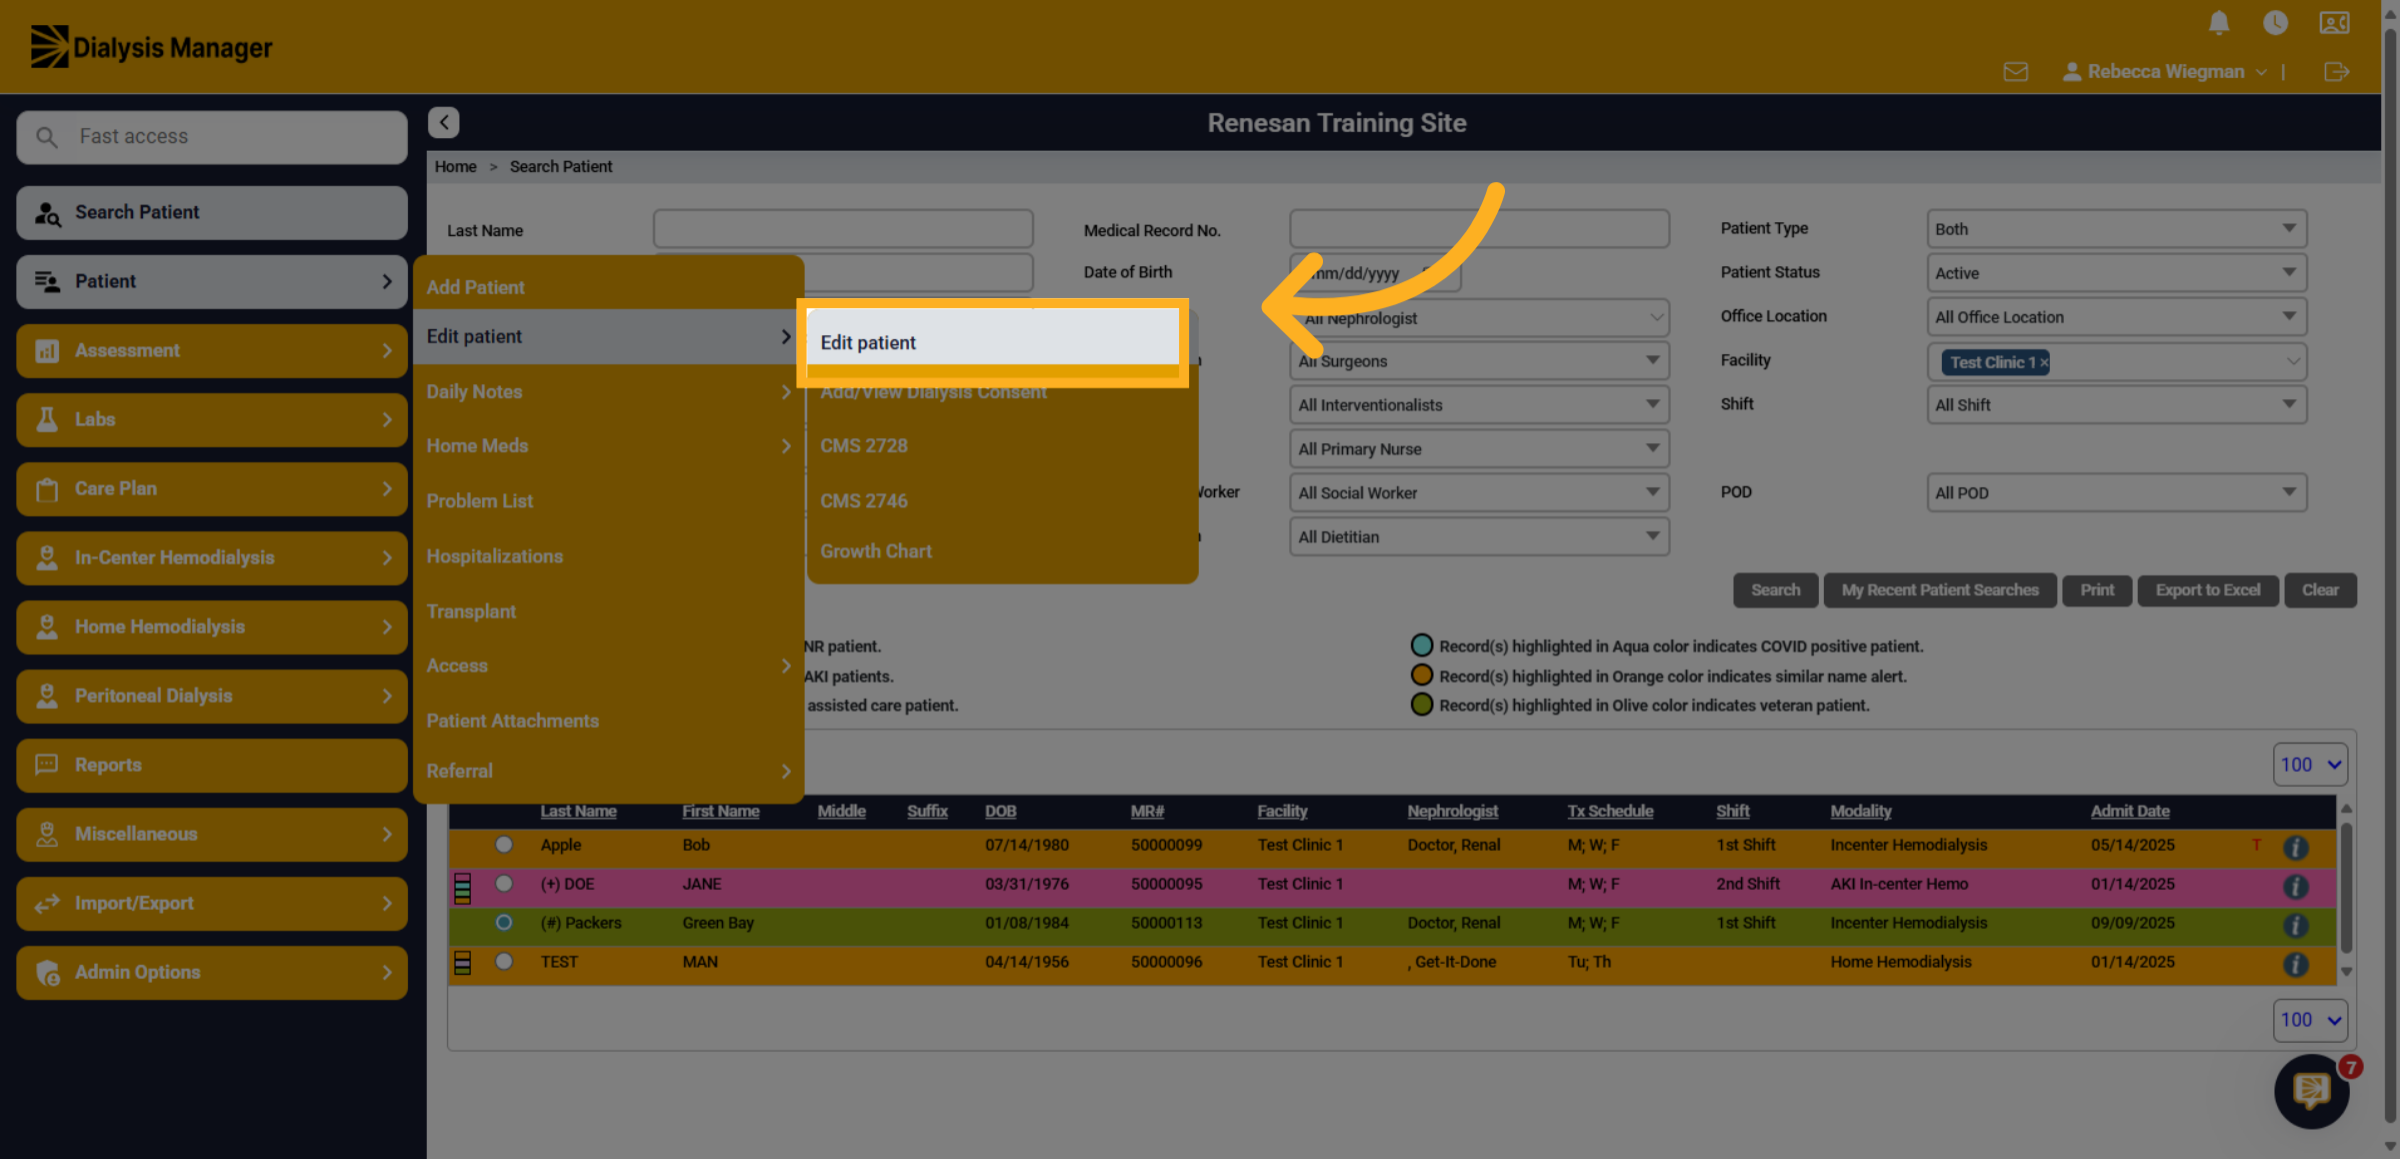Screen dimensions: 2400x1159
Task: Open All Dietitian dropdown
Action: [x=1479, y=537]
